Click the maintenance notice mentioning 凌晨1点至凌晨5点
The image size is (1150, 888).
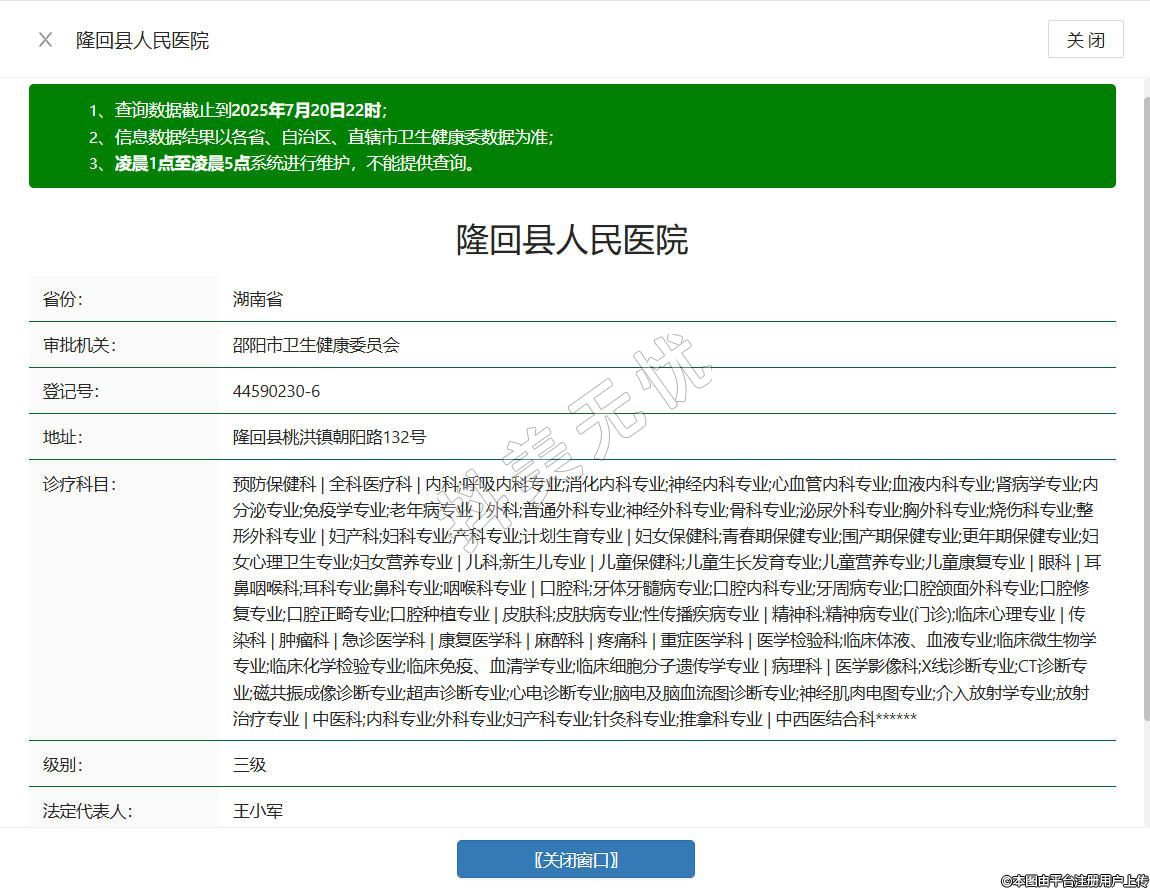[x=294, y=163]
